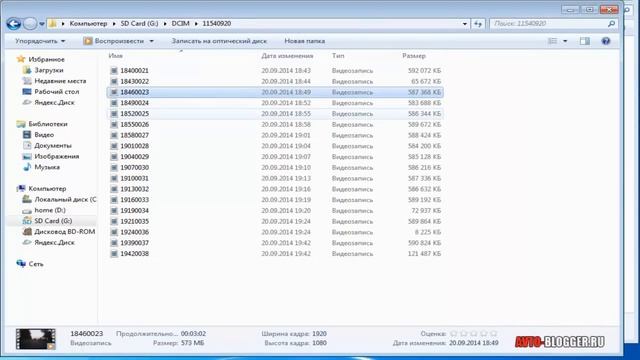Viewport: 640px width, 360px height.
Task: Select the file named 18460023
Action: tap(134, 92)
